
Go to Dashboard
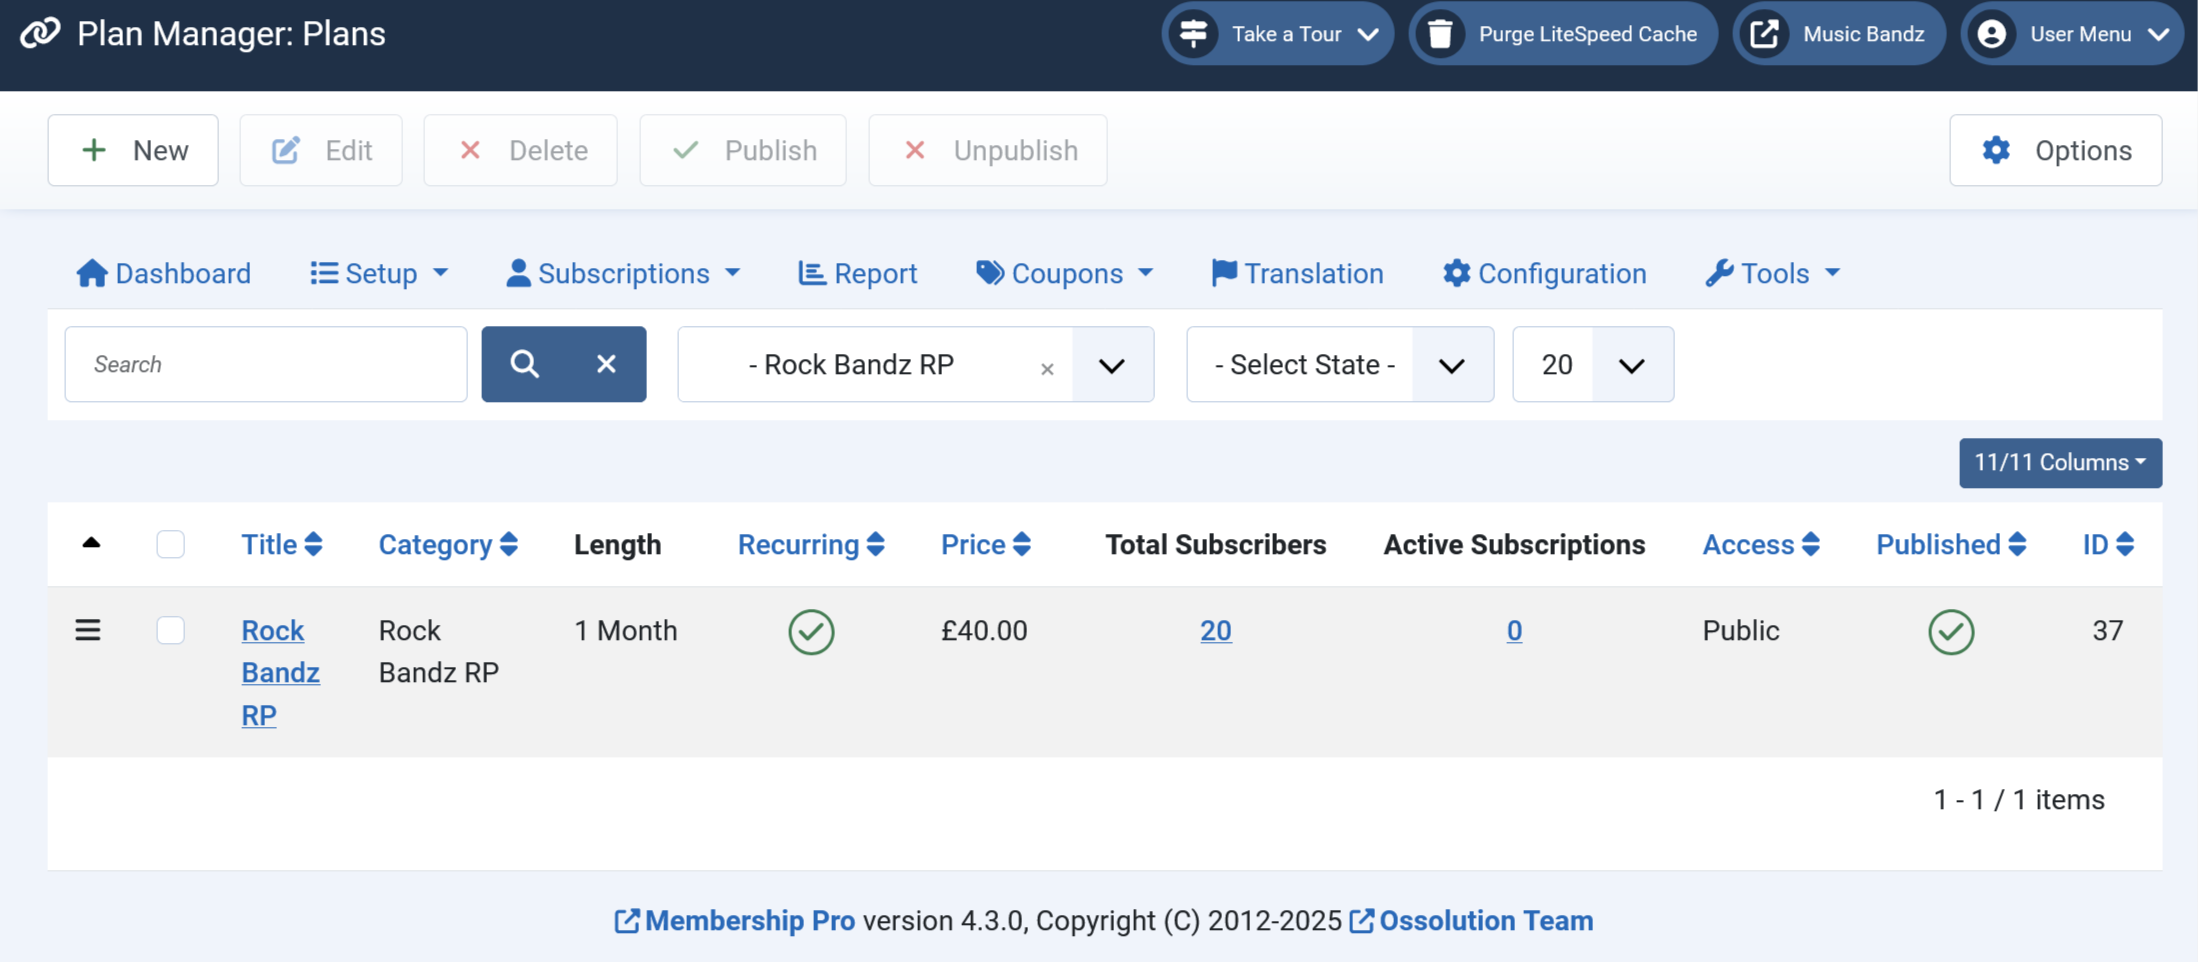[164, 273]
